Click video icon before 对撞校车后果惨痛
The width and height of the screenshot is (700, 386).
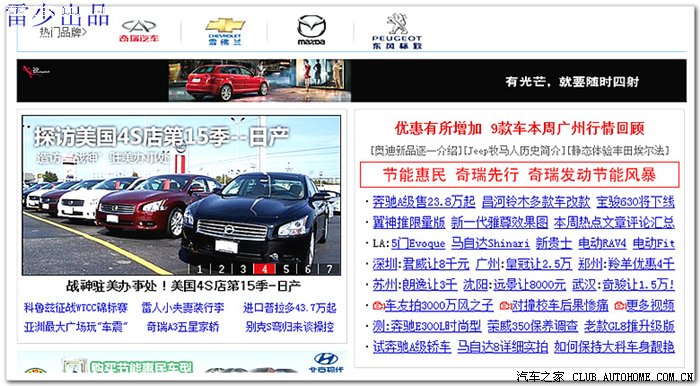tap(505, 306)
